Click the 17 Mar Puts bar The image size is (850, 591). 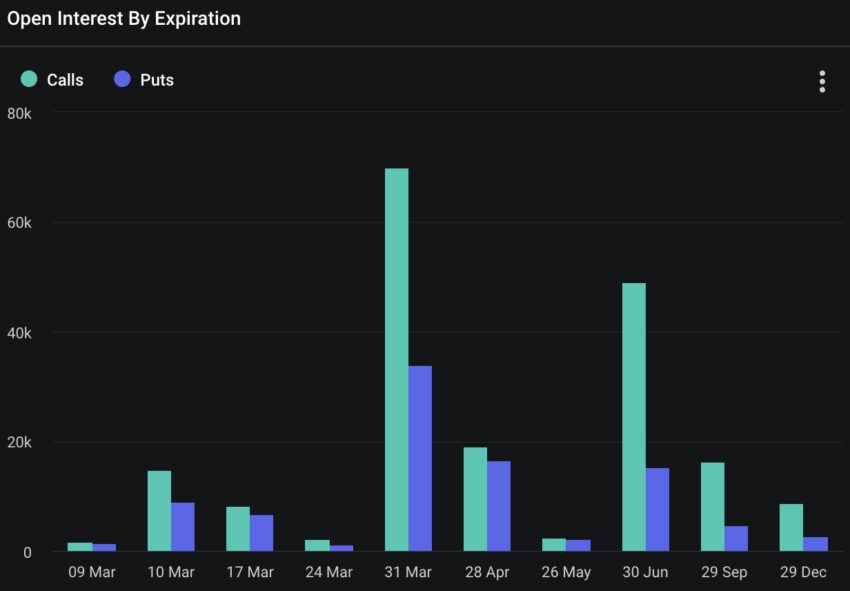click(x=261, y=533)
